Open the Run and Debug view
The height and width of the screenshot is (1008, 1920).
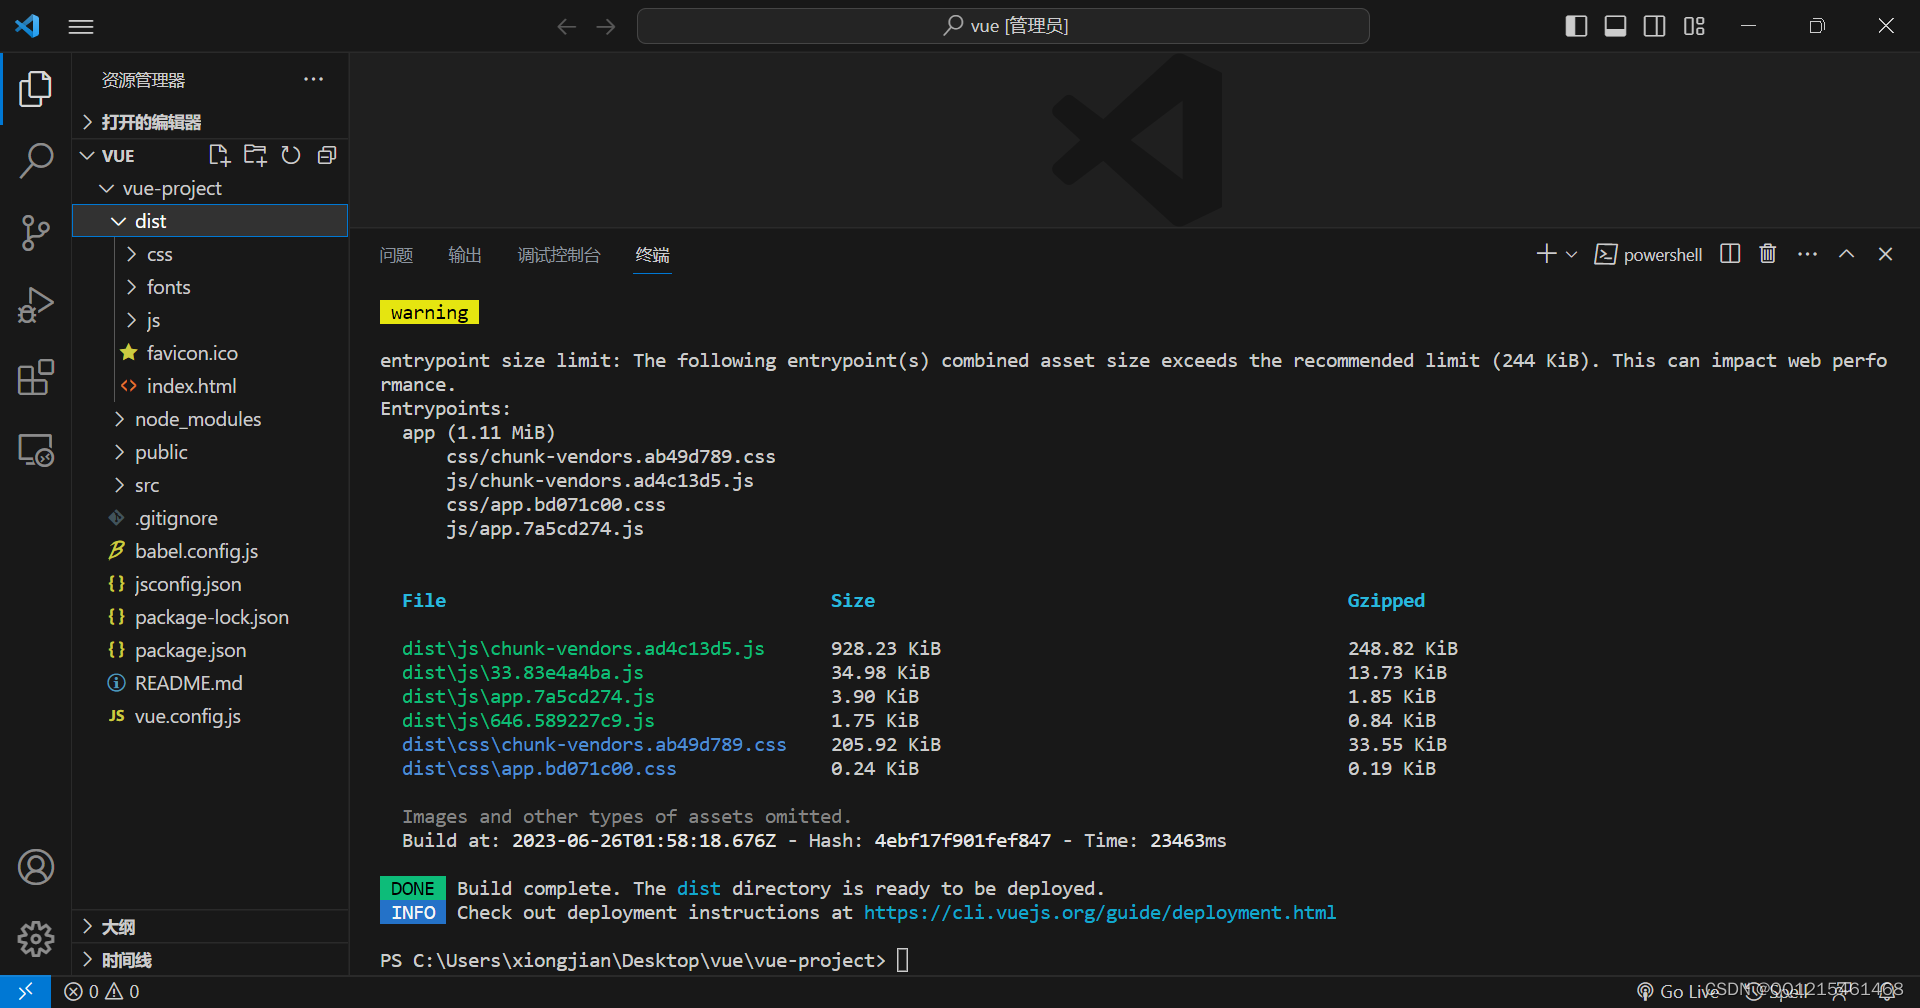tap(36, 305)
